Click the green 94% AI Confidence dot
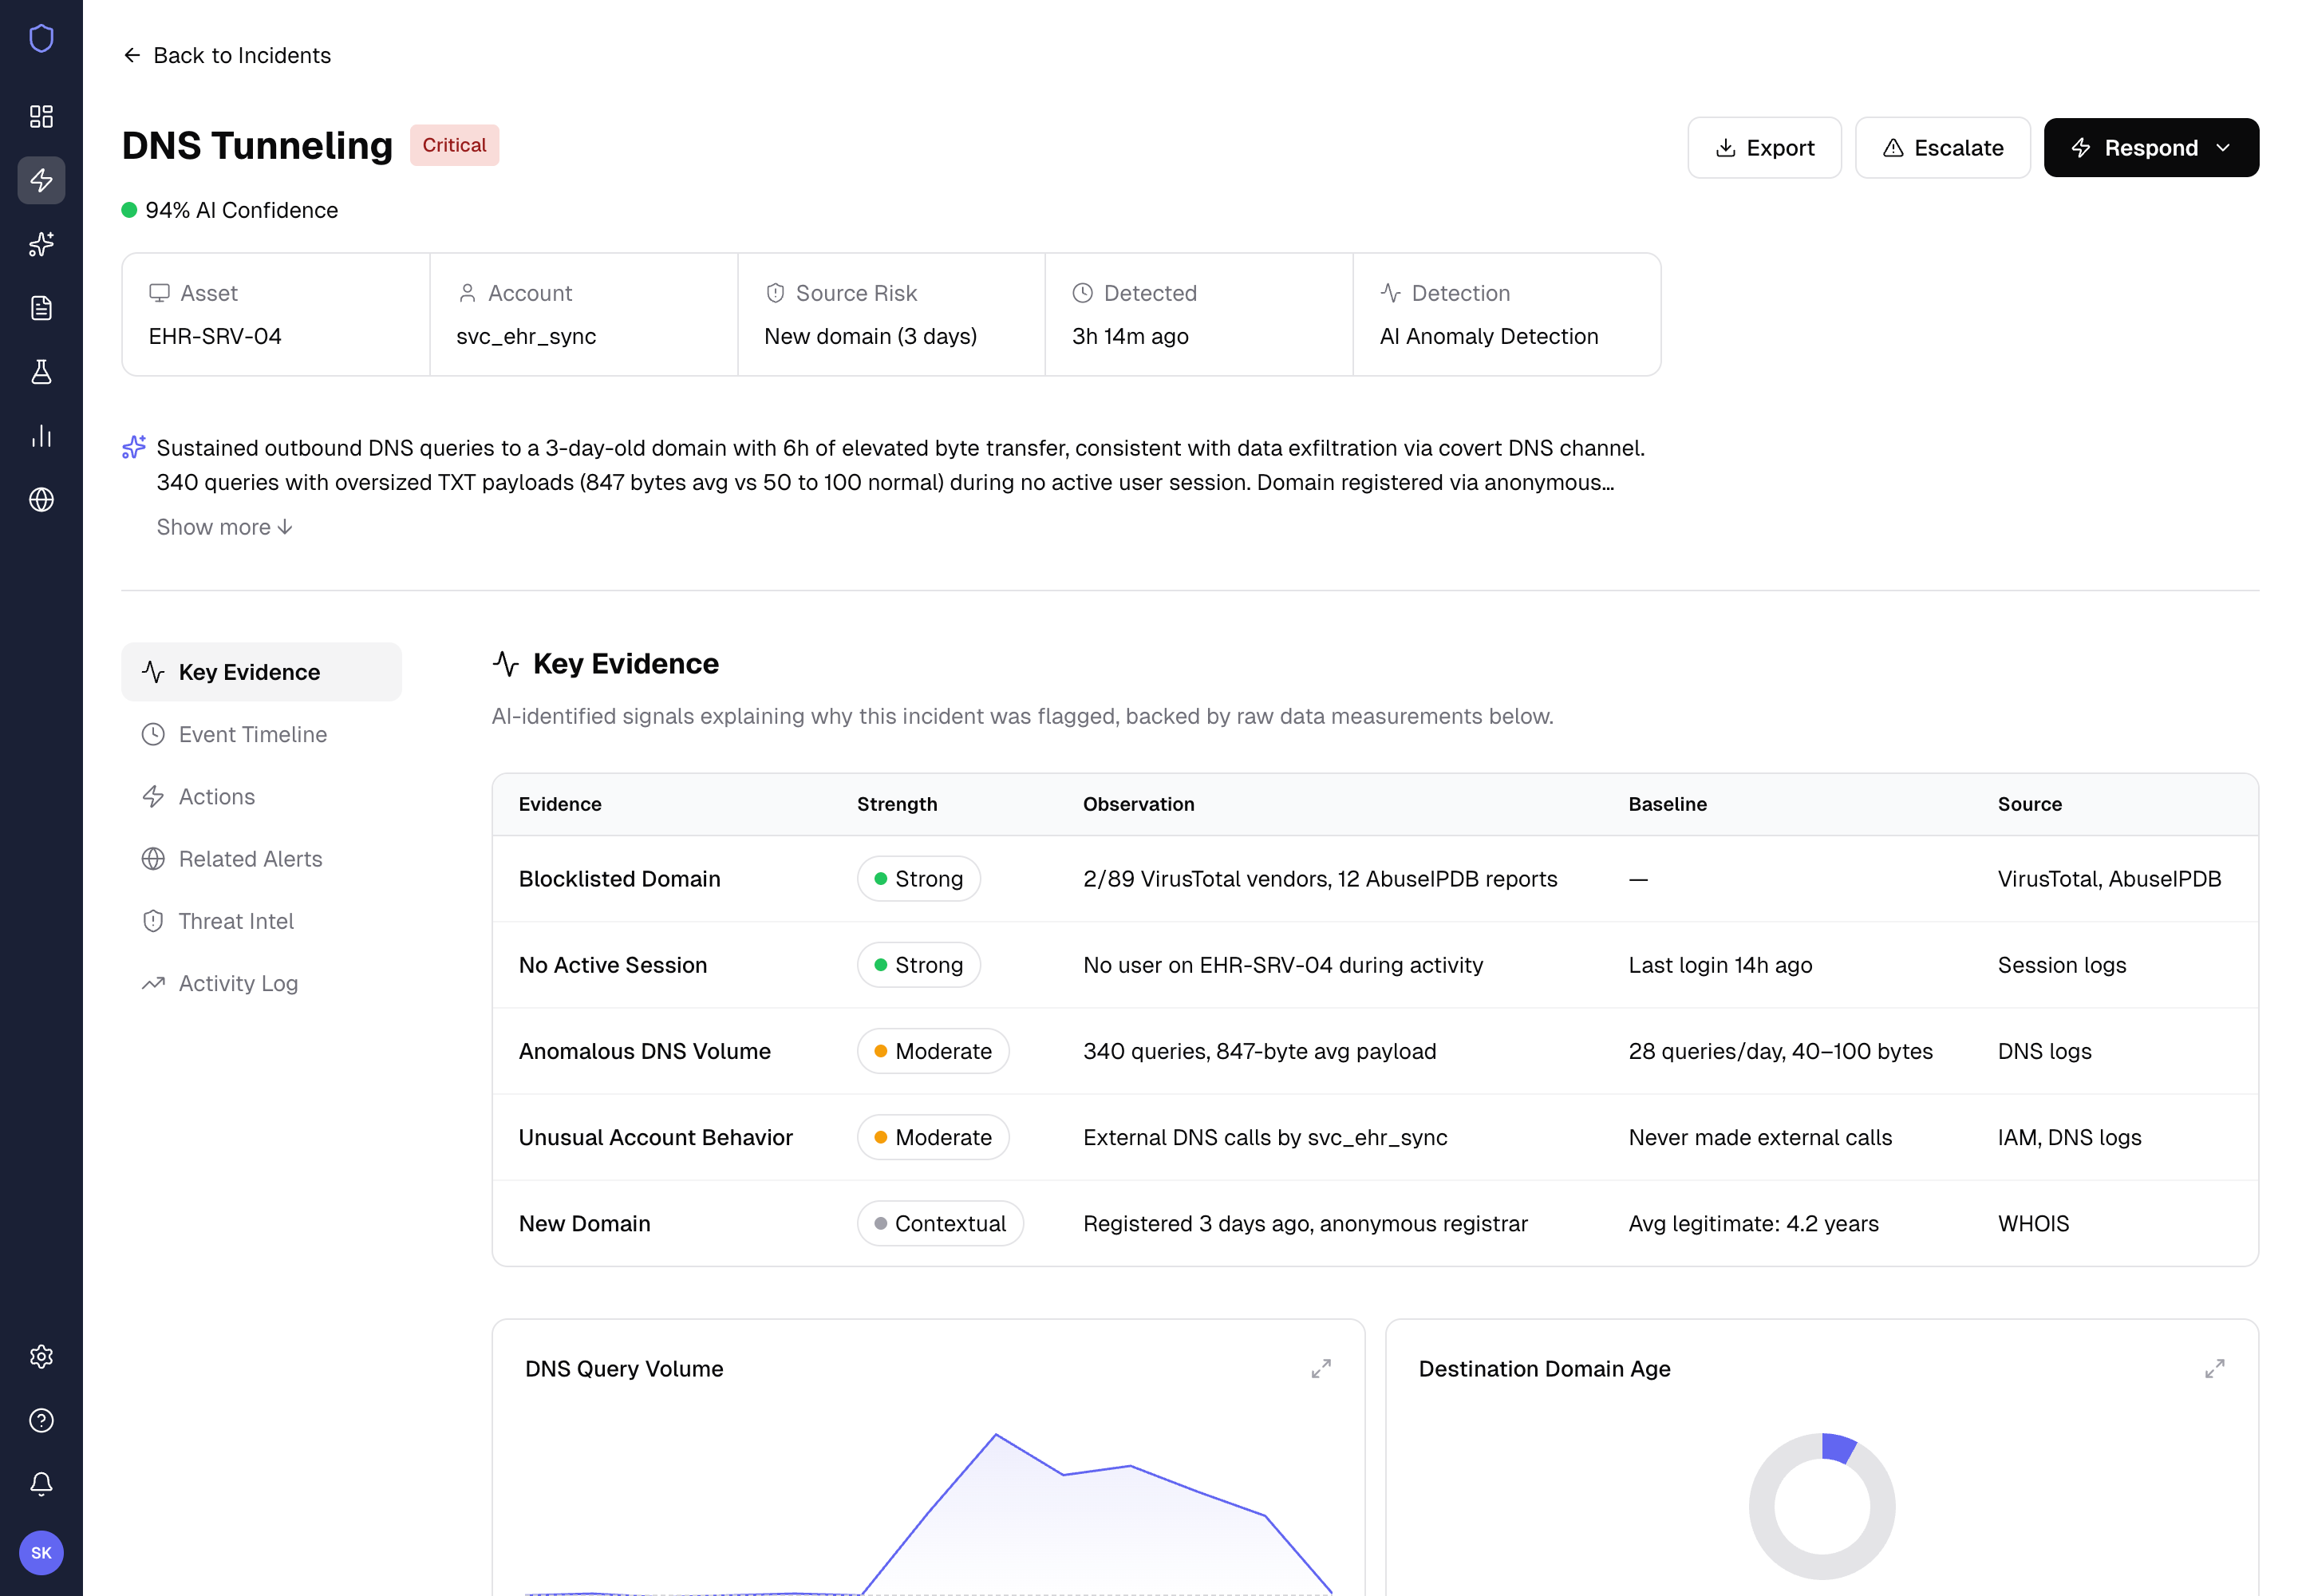Screen dimensions: 2298x1596 pos(129,210)
